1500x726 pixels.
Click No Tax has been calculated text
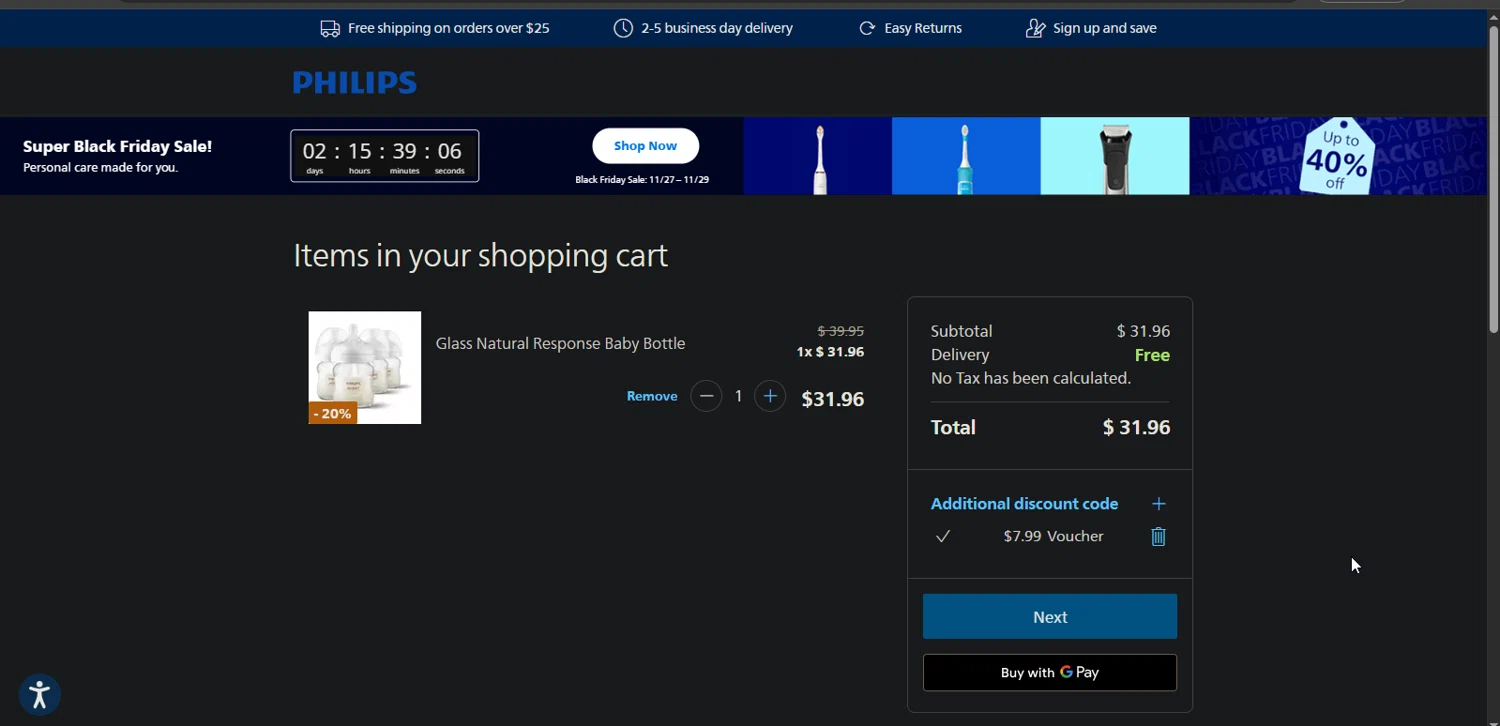click(x=1031, y=378)
